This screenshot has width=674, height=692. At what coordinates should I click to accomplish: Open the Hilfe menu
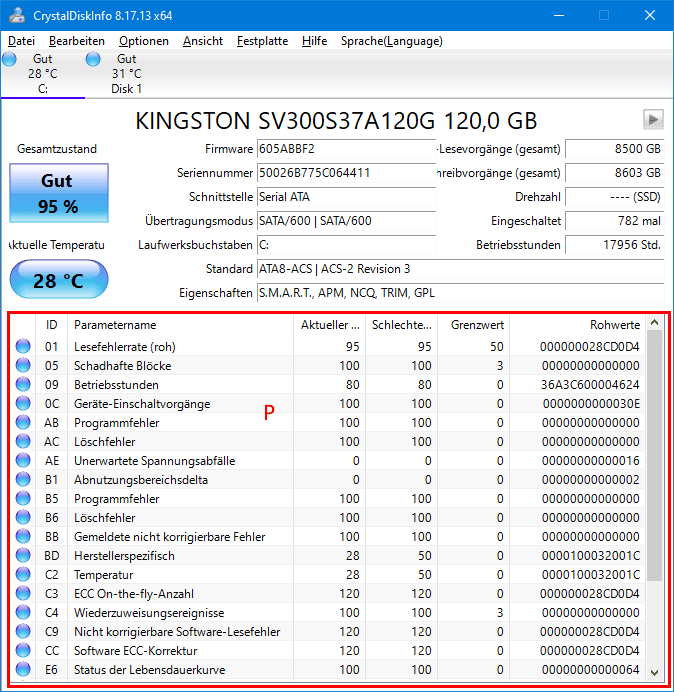click(x=314, y=41)
